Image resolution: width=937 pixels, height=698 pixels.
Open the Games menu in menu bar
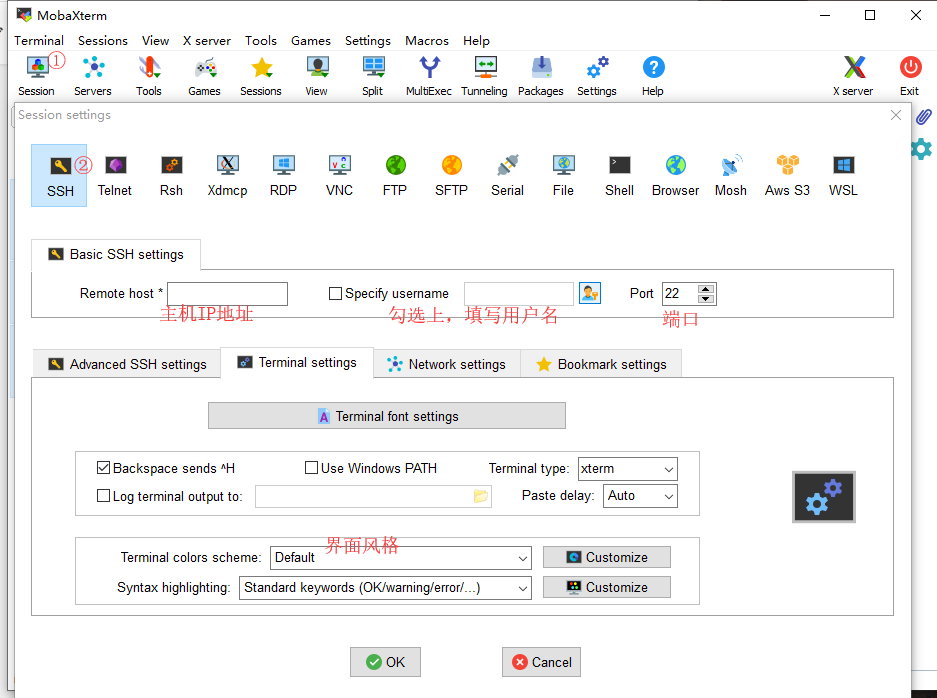pyautogui.click(x=311, y=41)
